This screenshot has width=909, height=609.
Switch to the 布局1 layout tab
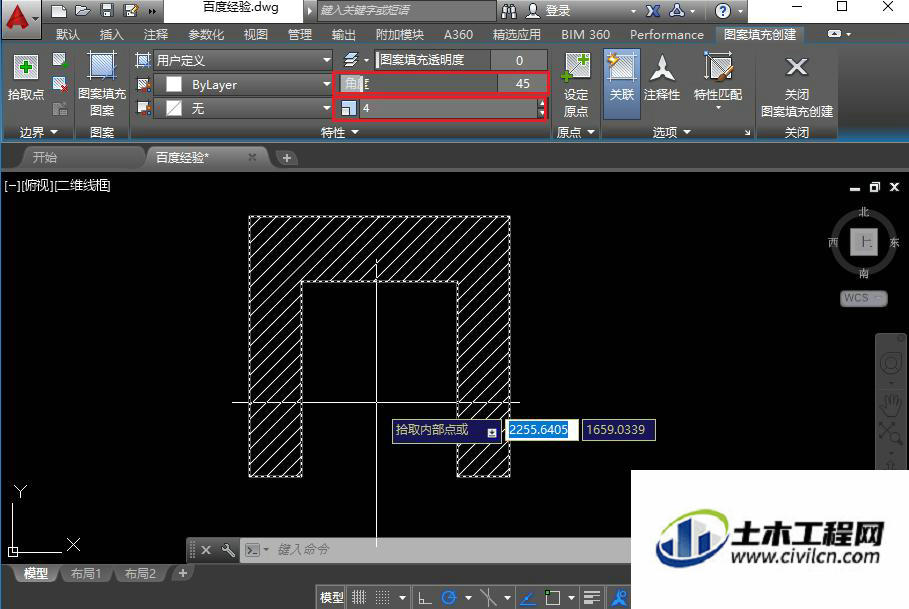click(86, 574)
